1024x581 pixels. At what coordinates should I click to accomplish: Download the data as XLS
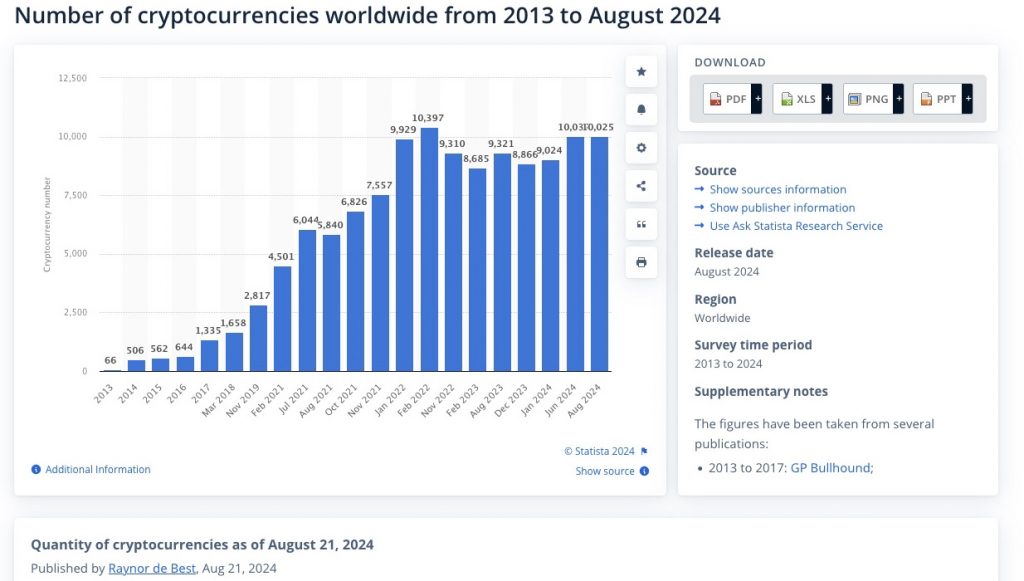click(802, 99)
